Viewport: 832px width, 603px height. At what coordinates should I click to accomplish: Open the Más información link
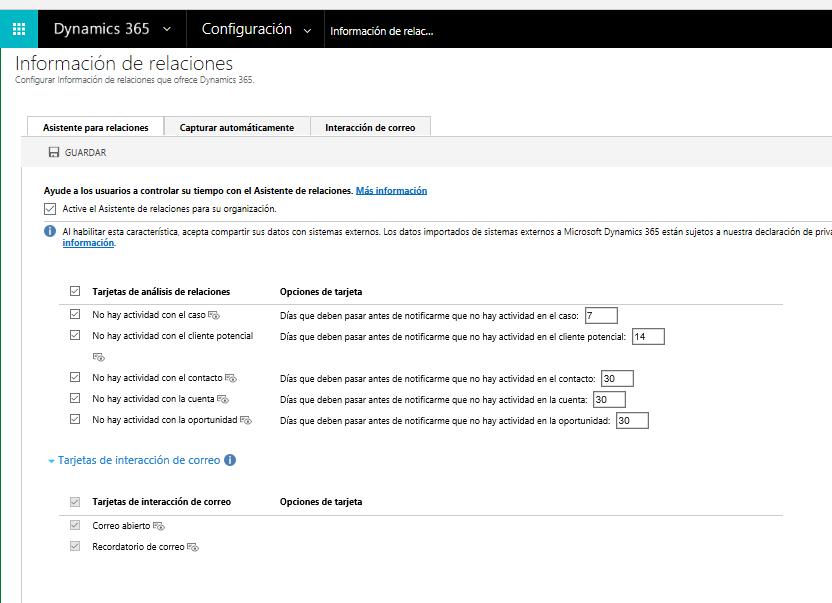pos(391,190)
